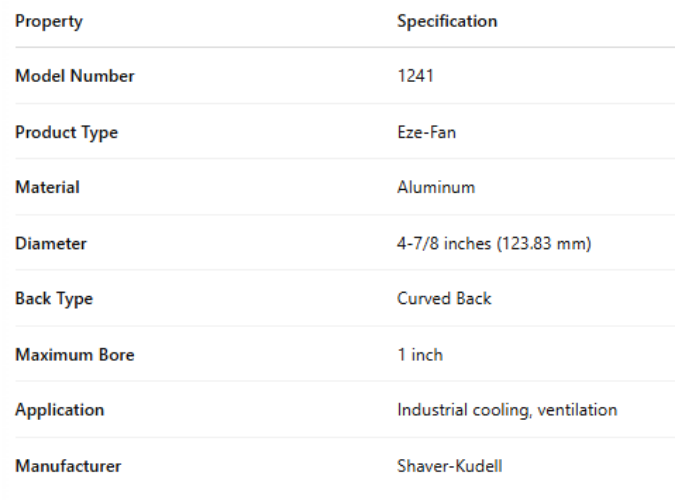675x500 pixels.
Task: Click the Property column header
Action: (x=49, y=21)
